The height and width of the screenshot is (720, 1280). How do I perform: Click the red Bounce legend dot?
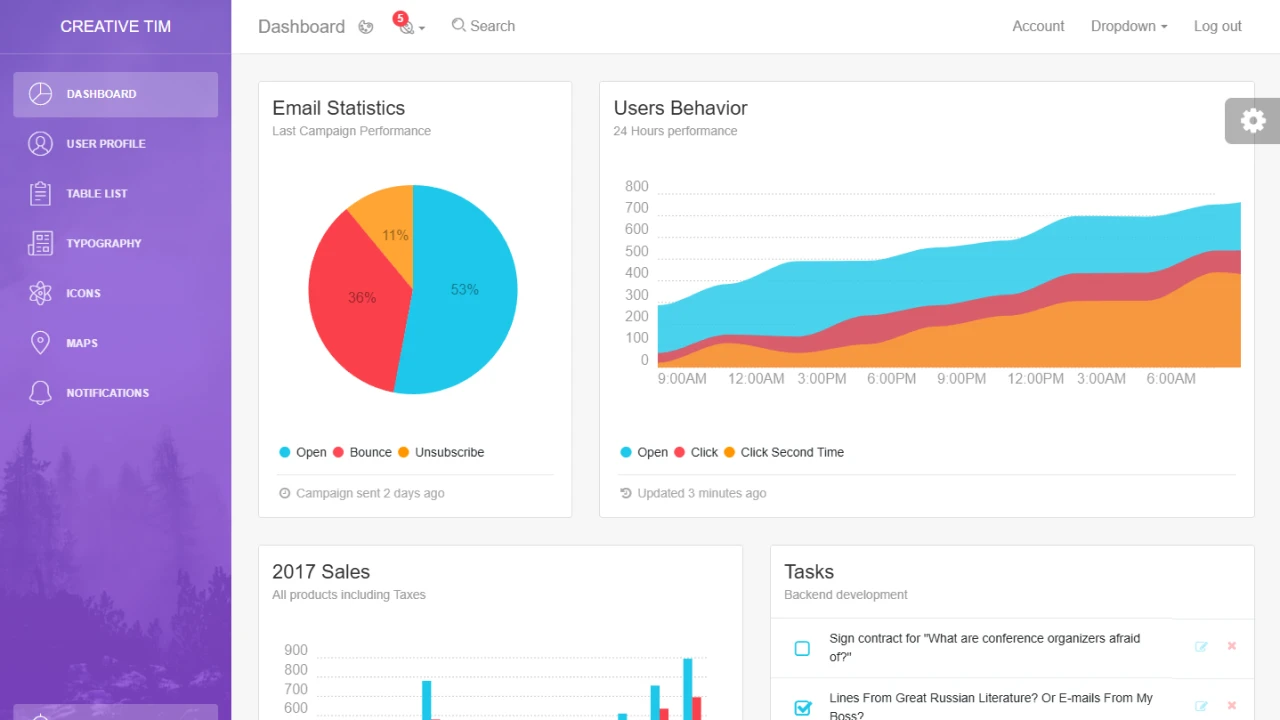click(x=338, y=452)
